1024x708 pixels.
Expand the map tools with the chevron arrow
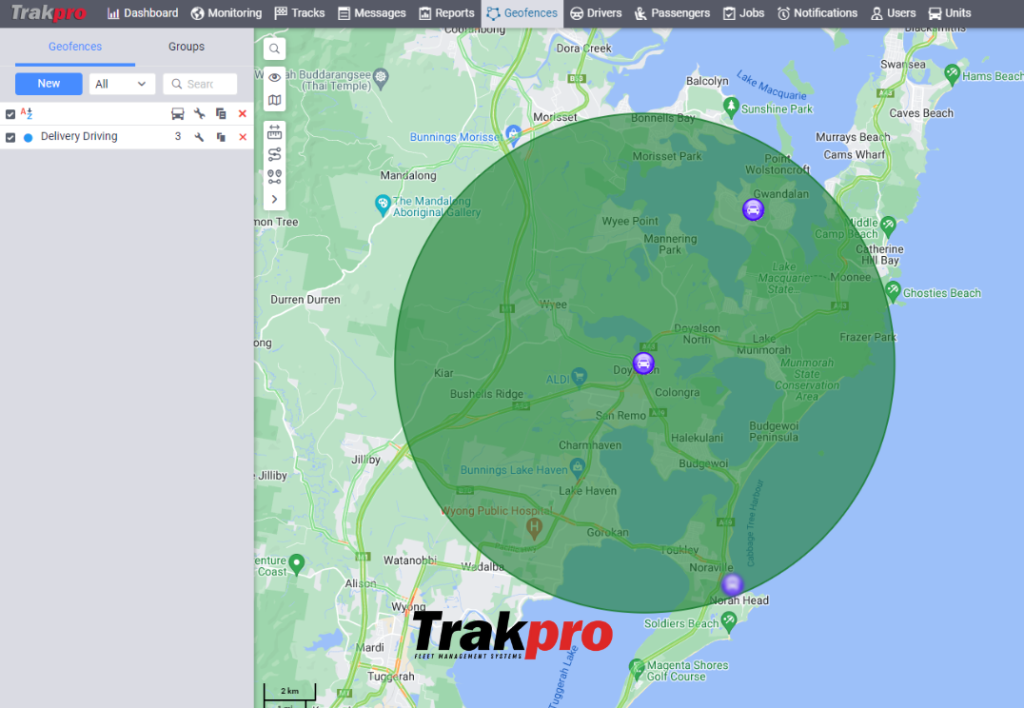pos(274,198)
